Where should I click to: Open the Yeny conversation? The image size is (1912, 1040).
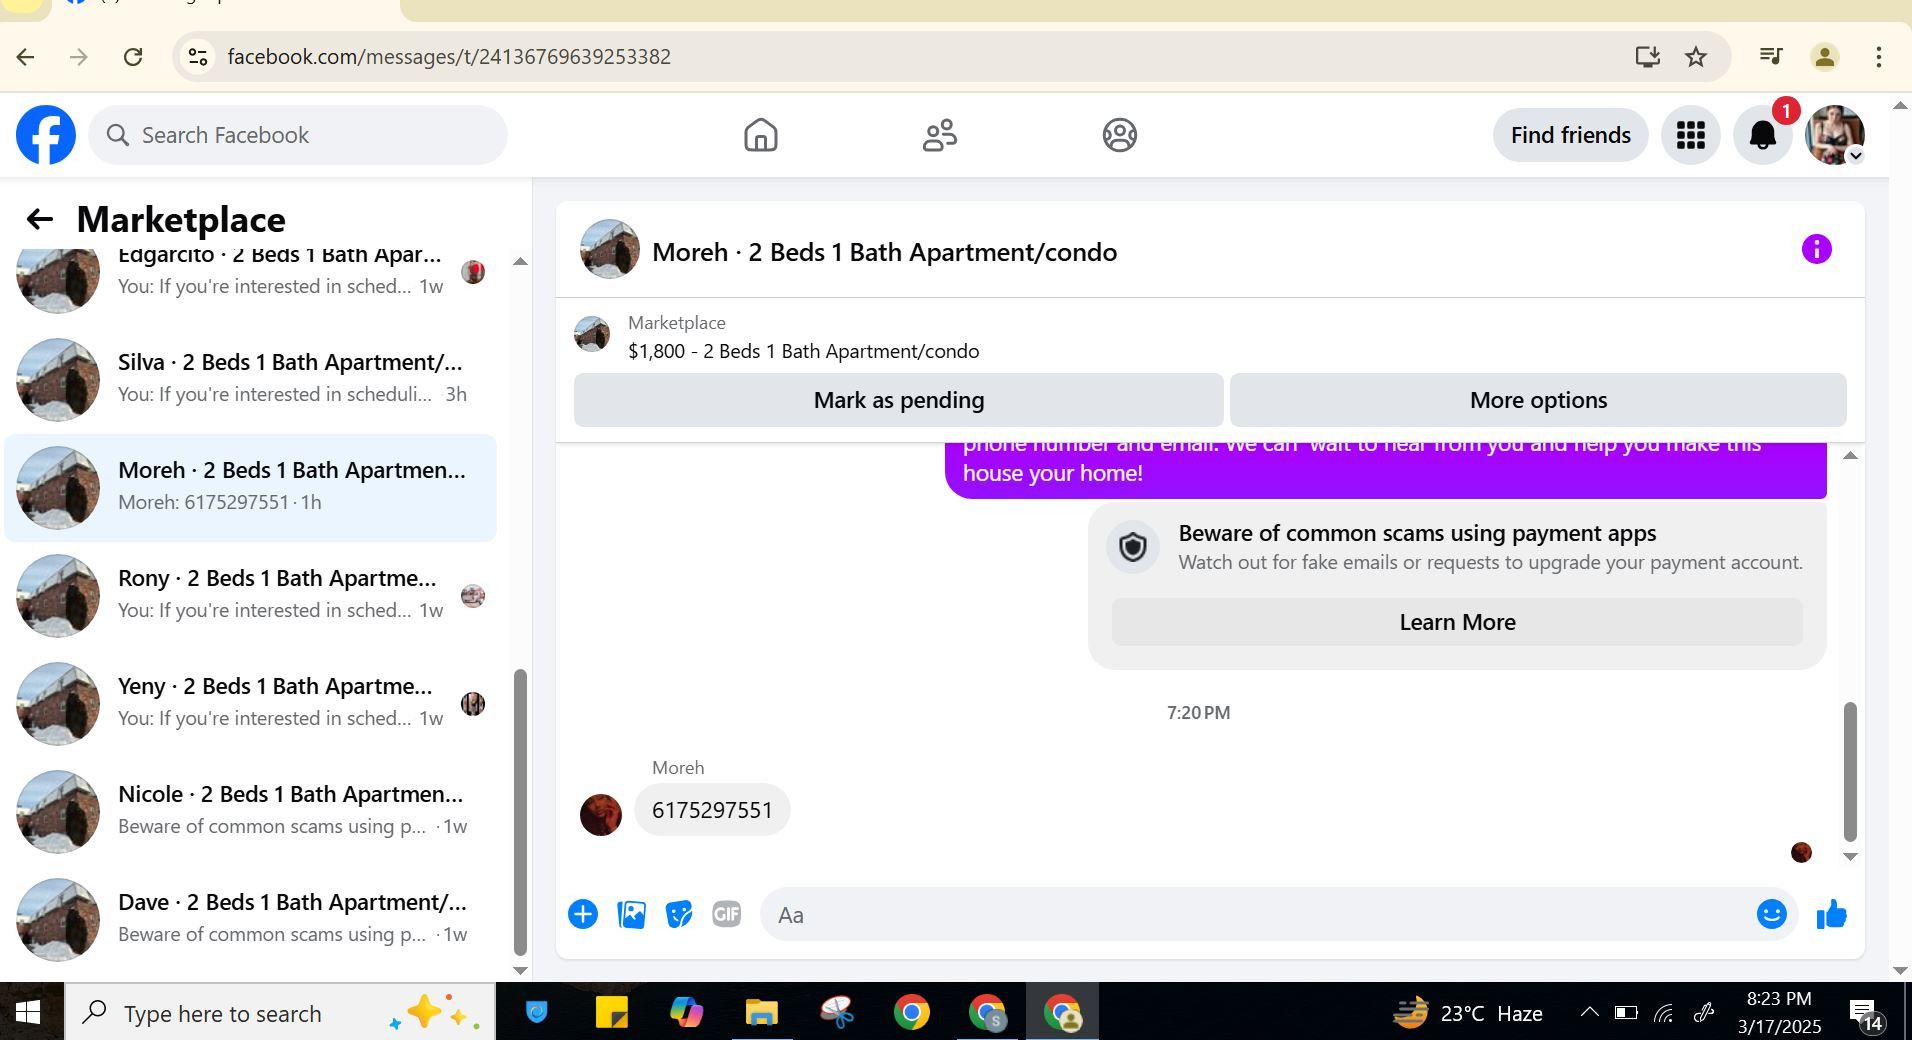click(x=251, y=703)
